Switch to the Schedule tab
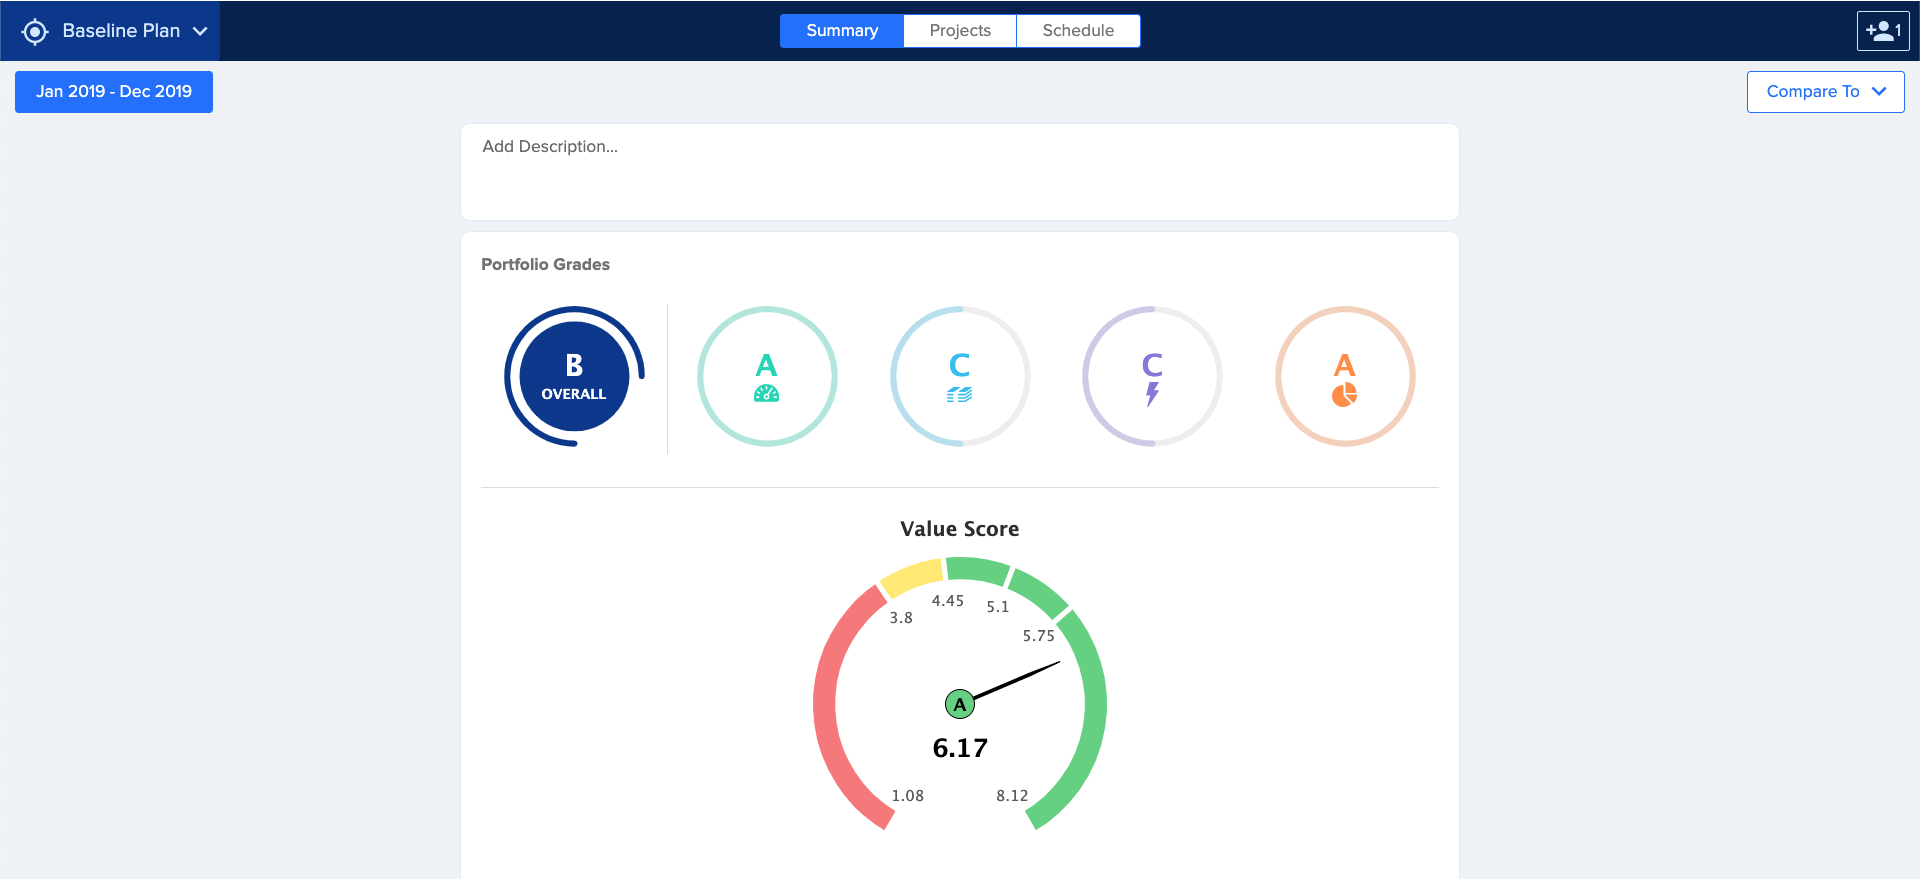 click(x=1078, y=31)
